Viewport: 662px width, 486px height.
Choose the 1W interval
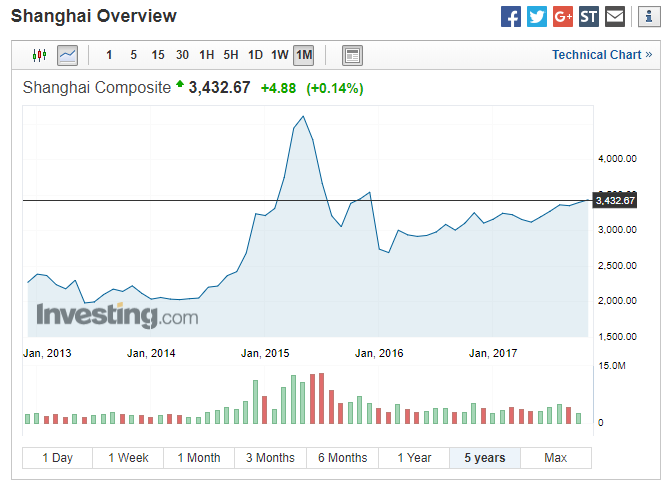[280, 55]
